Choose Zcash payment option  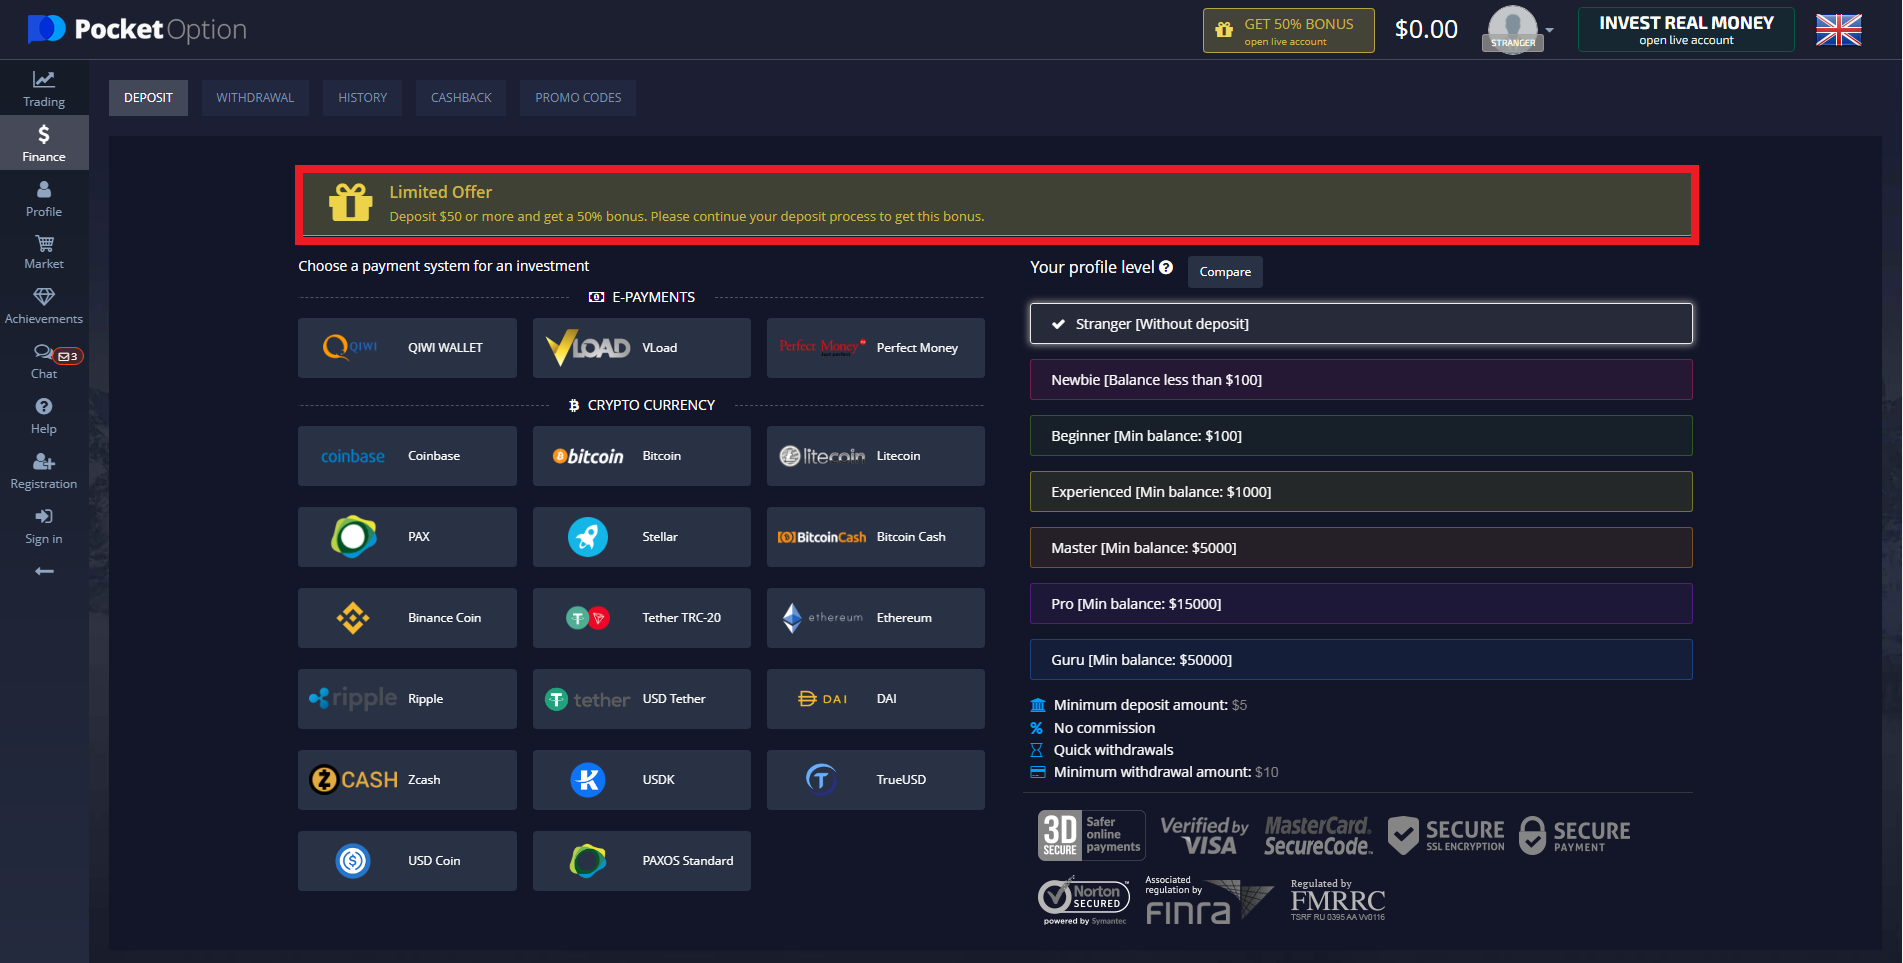(407, 780)
